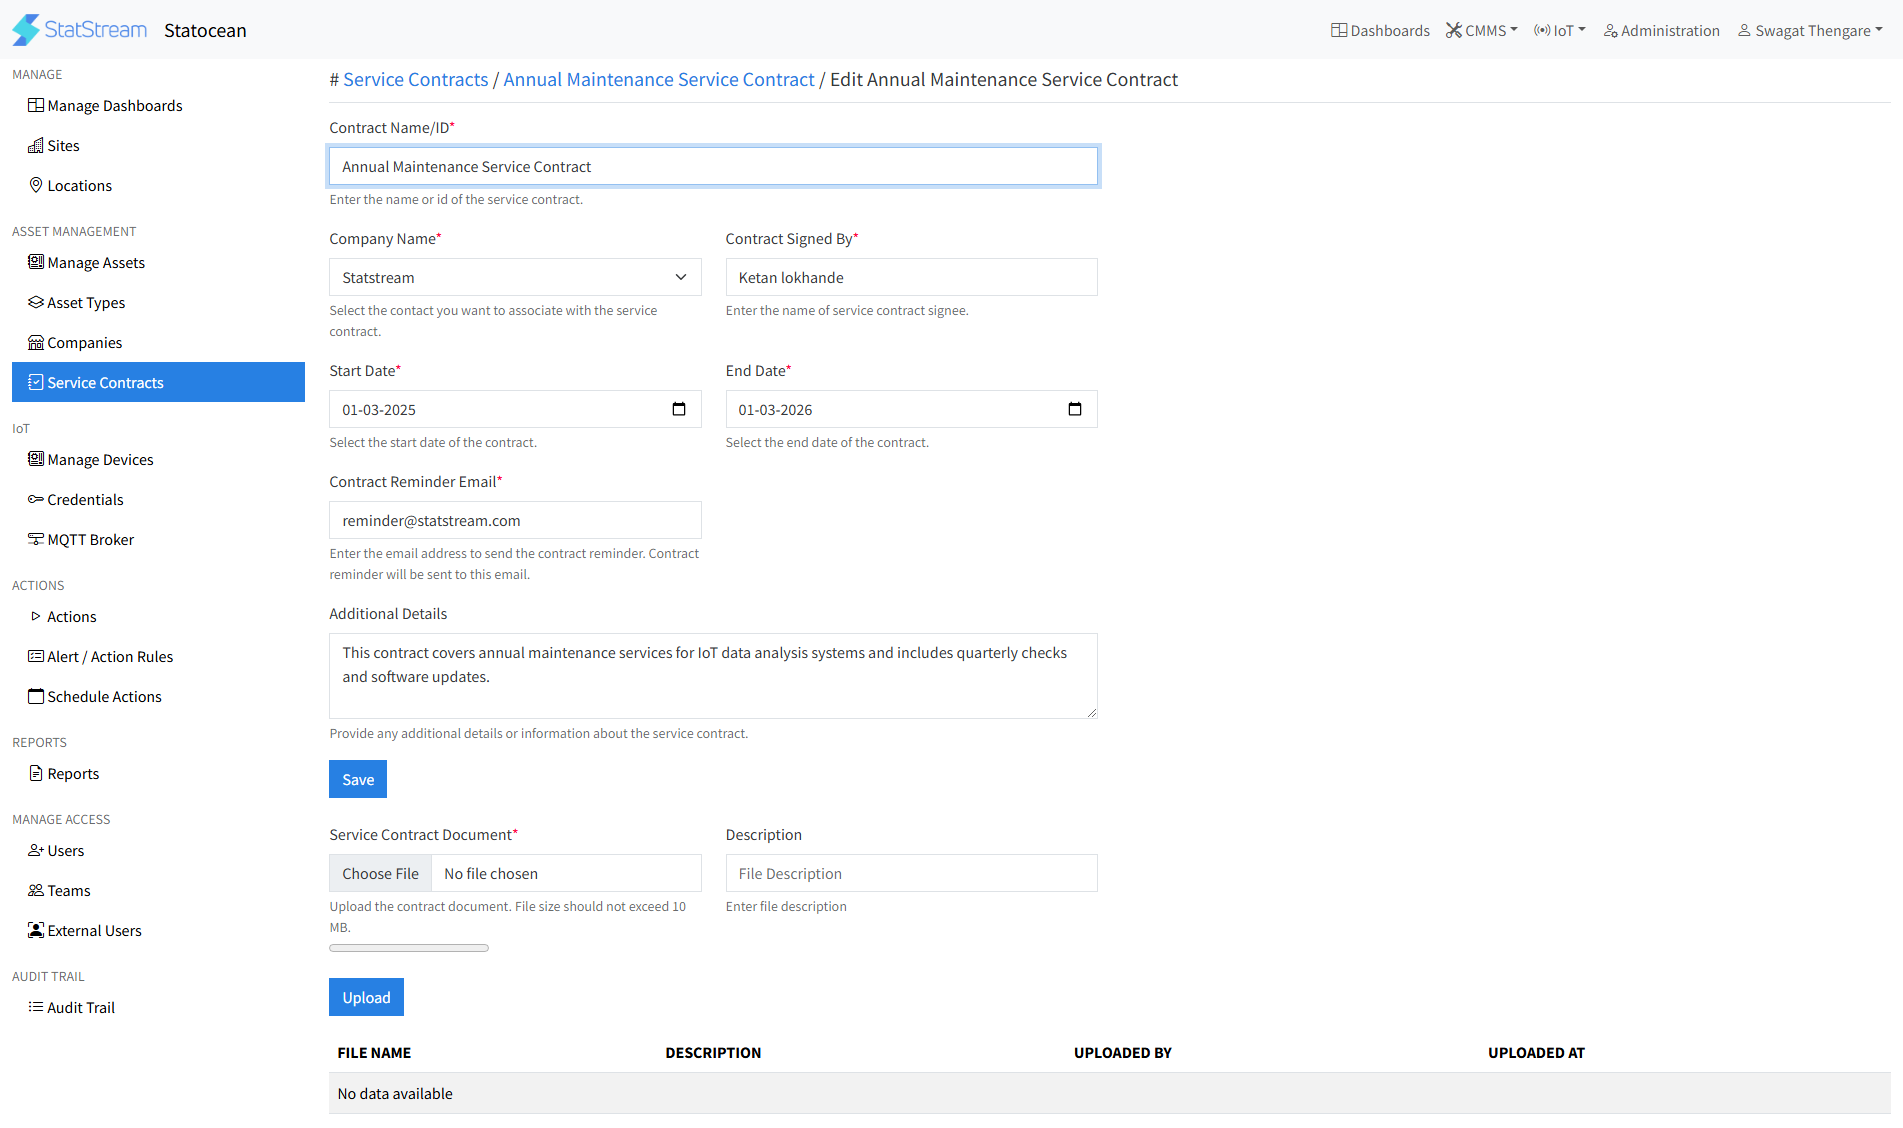Open the Swagat Thengare user menu
This screenshot has height=1128, width=1903.
[x=1810, y=30]
